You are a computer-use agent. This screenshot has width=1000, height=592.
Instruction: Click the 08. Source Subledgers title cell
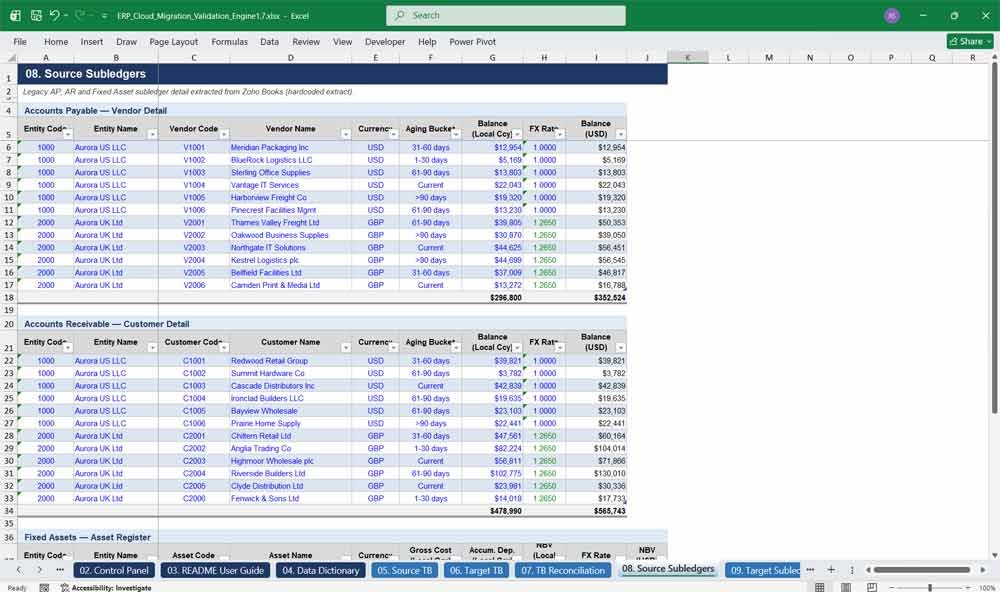(x=85, y=74)
